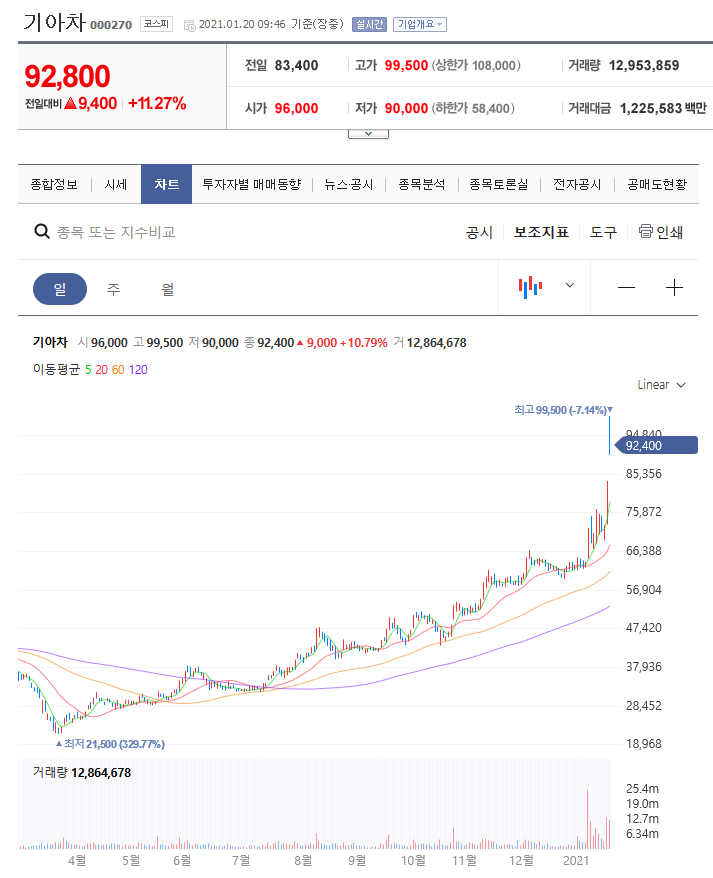
Task: Open the 종목분석 tab
Action: coord(421,184)
